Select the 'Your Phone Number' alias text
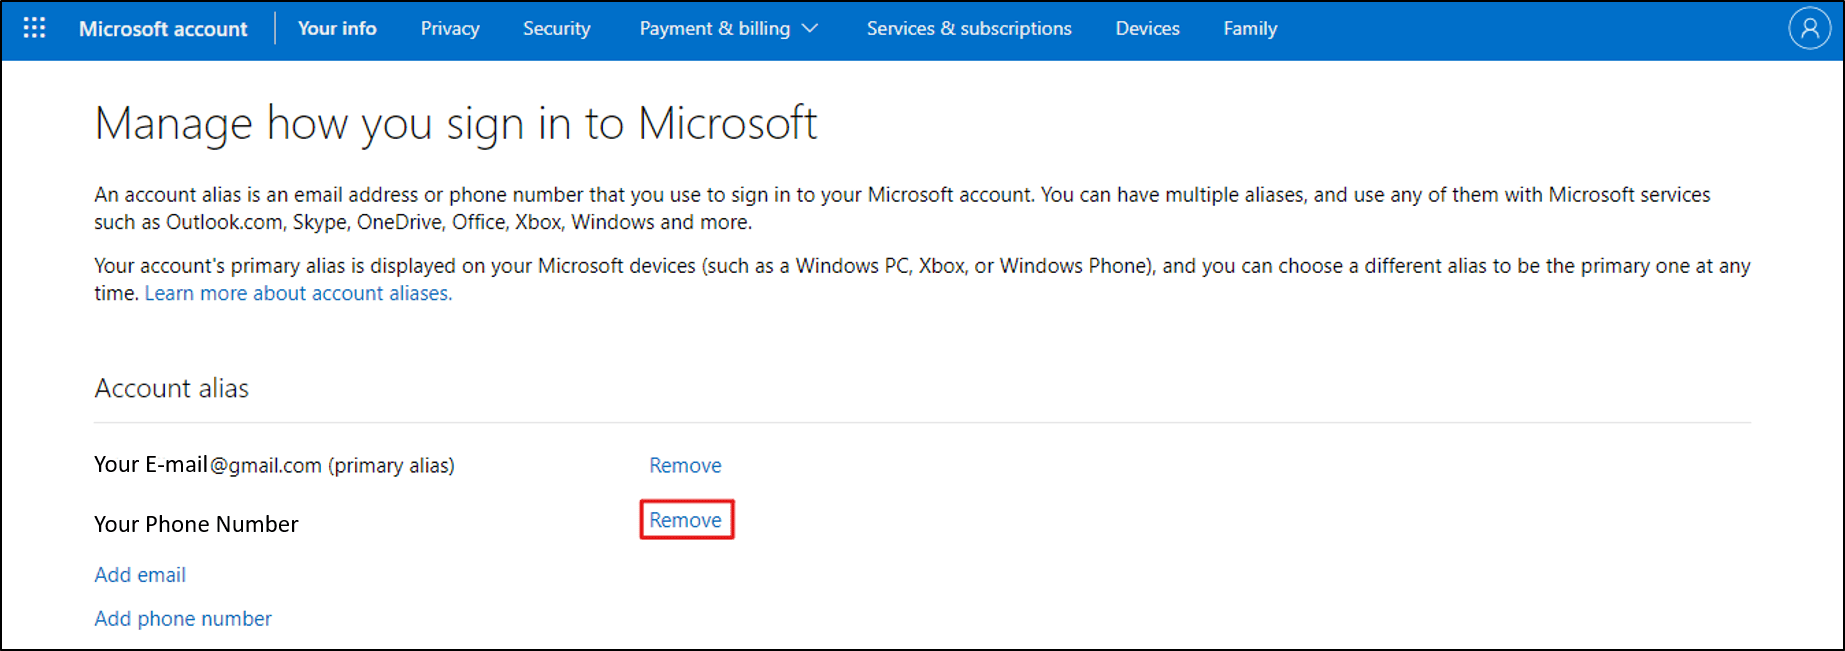Screen dimensions: 1845x651 click(x=196, y=524)
